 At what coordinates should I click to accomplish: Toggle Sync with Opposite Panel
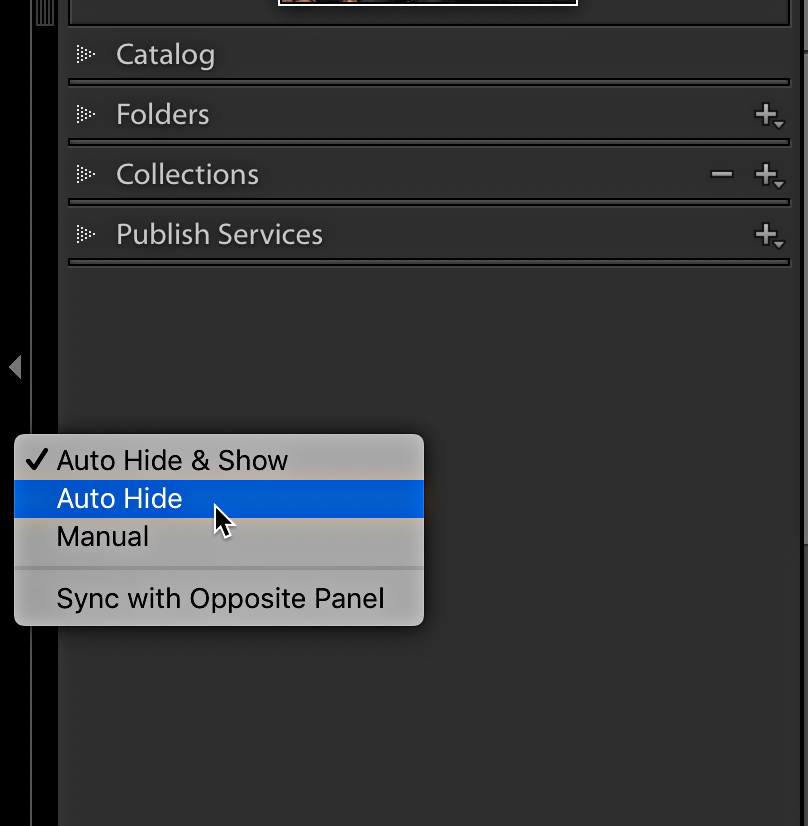(x=219, y=598)
